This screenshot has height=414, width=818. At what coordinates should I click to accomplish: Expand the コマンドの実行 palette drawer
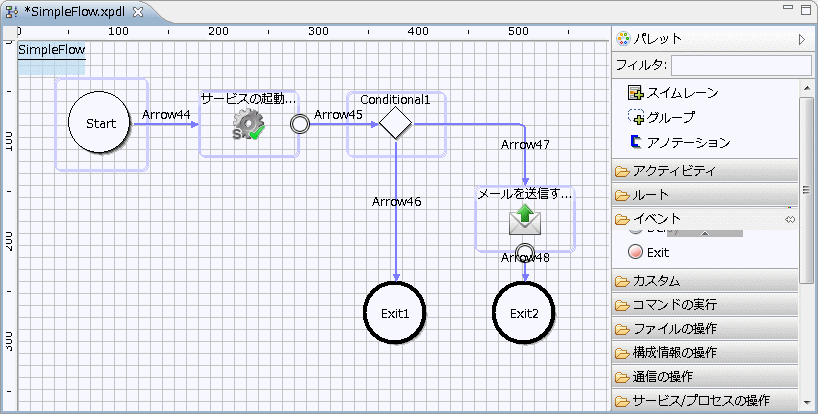point(705,305)
